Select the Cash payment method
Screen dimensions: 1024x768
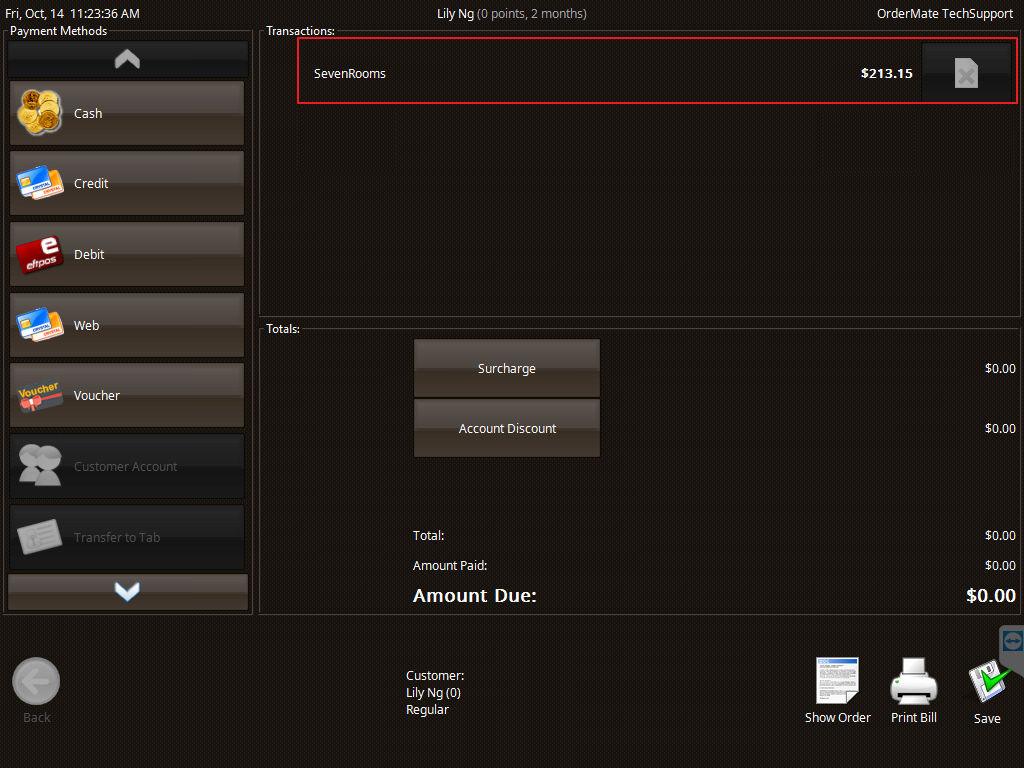tap(126, 112)
